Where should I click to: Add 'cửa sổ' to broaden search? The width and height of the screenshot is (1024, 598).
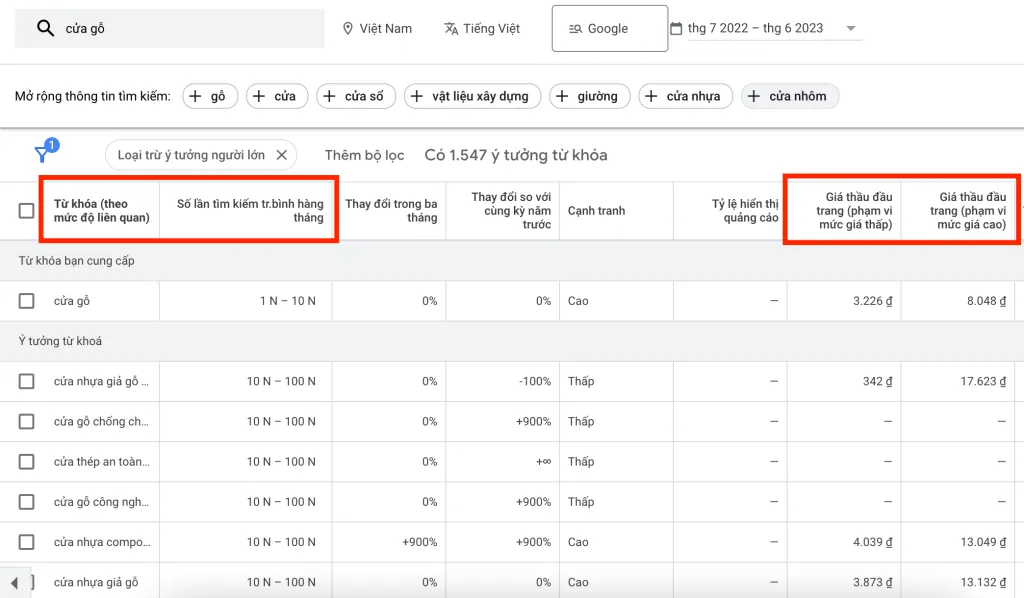tap(356, 96)
